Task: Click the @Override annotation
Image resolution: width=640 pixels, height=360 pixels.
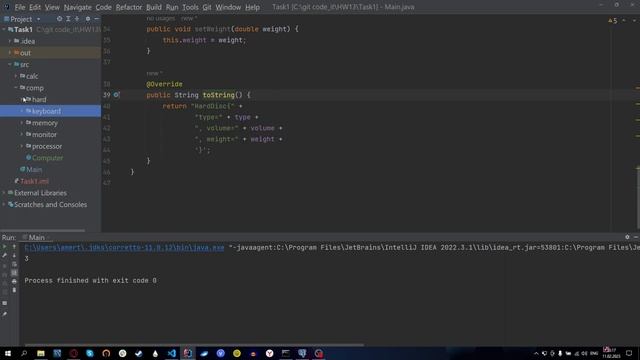Action: (164, 84)
